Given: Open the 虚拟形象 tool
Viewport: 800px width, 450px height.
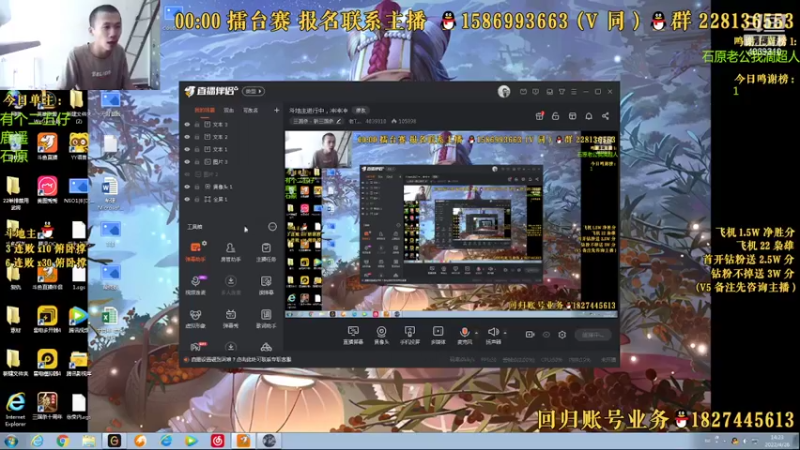Looking at the screenshot, I should pos(195,318).
